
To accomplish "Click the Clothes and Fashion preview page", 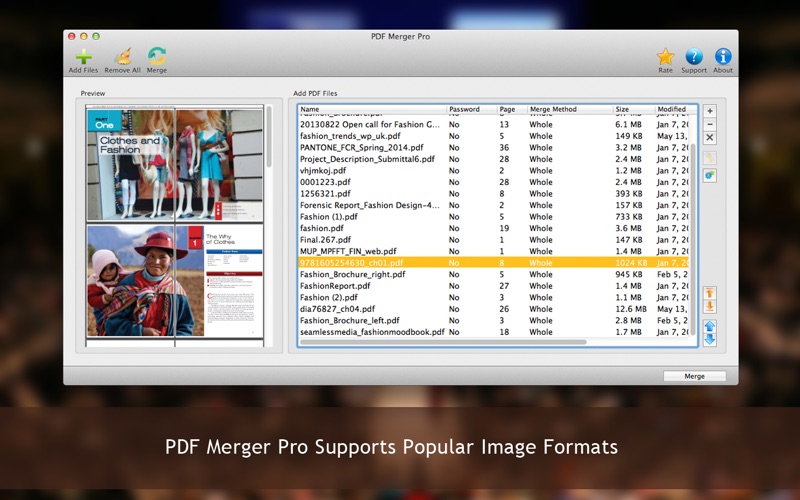I will coord(130,163).
